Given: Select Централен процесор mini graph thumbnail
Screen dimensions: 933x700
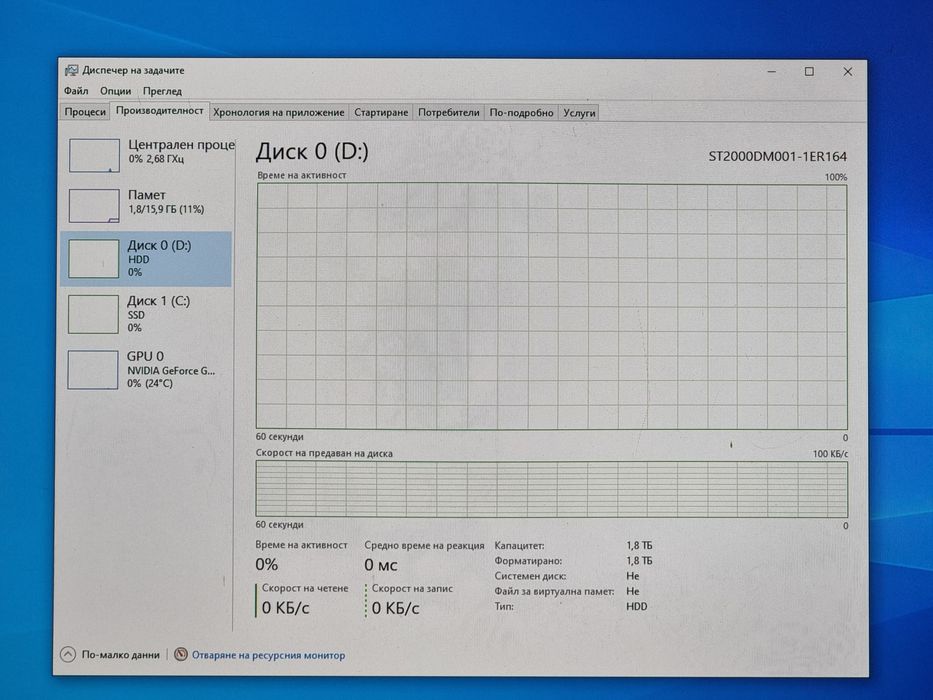Looking at the screenshot, I should (x=94, y=155).
